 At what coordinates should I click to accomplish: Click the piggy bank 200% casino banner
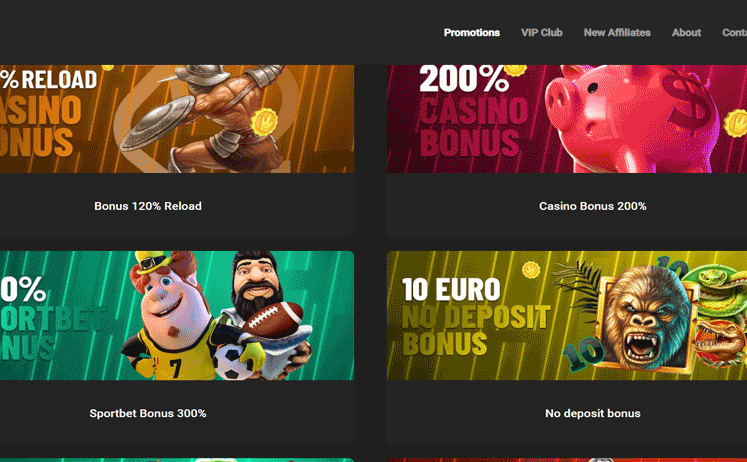tap(567, 119)
